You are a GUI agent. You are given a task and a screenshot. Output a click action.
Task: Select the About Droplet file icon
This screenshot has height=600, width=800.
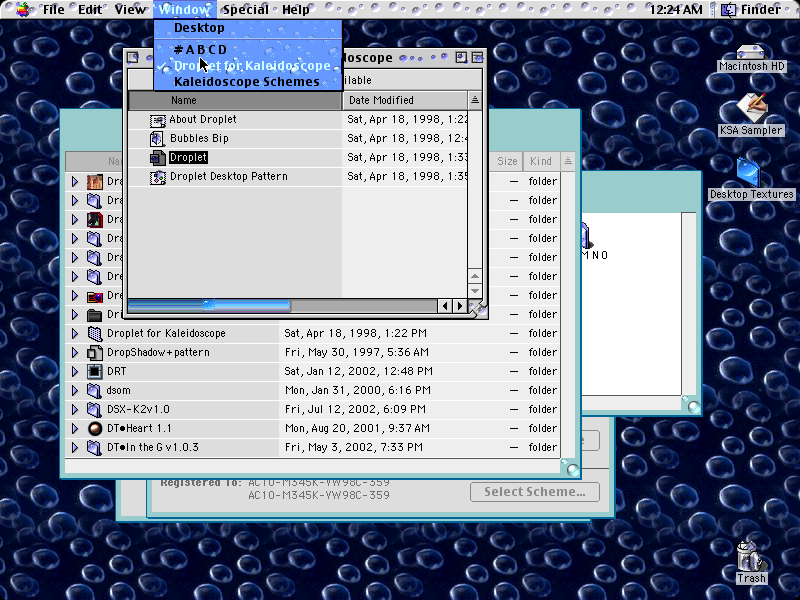[157, 120]
